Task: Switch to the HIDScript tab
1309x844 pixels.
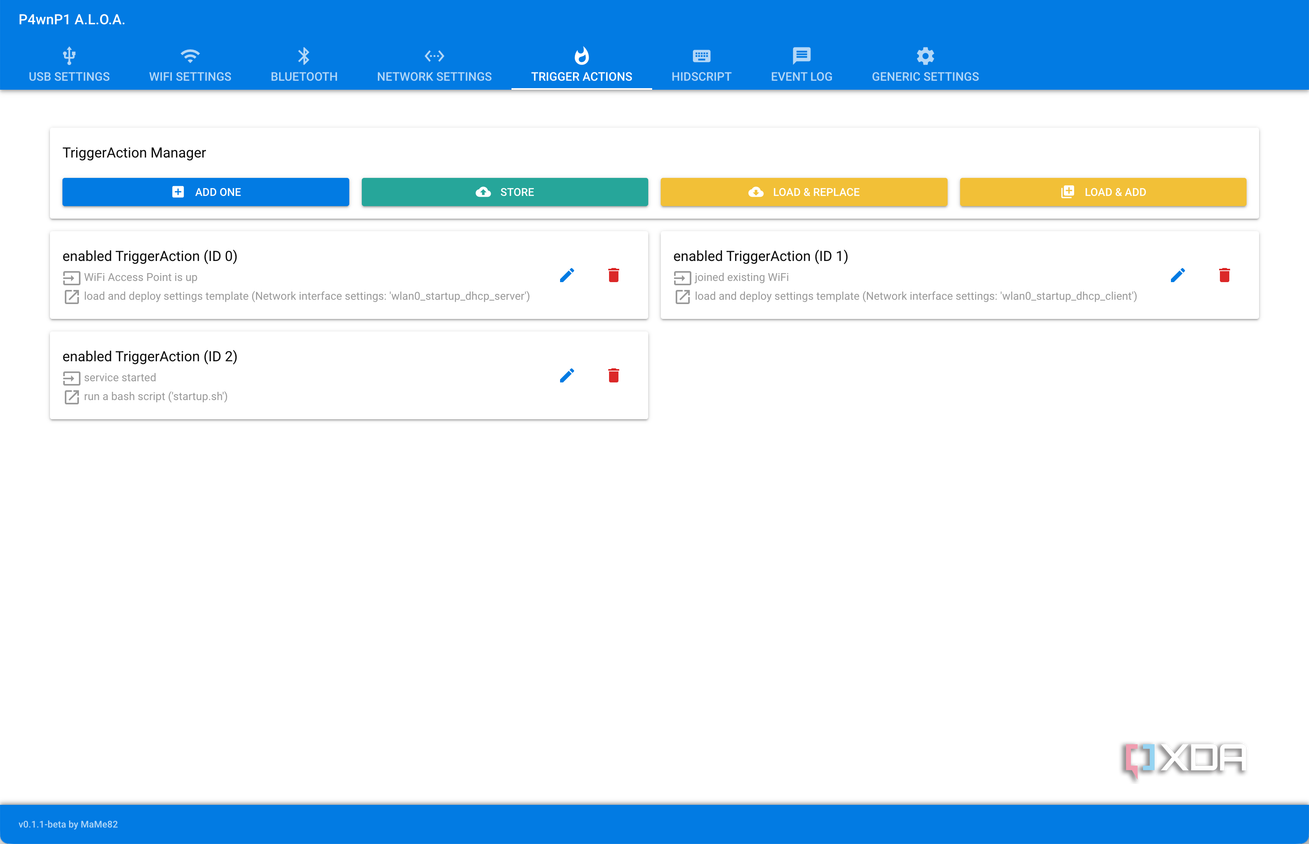Action: pyautogui.click(x=701, y=65)
